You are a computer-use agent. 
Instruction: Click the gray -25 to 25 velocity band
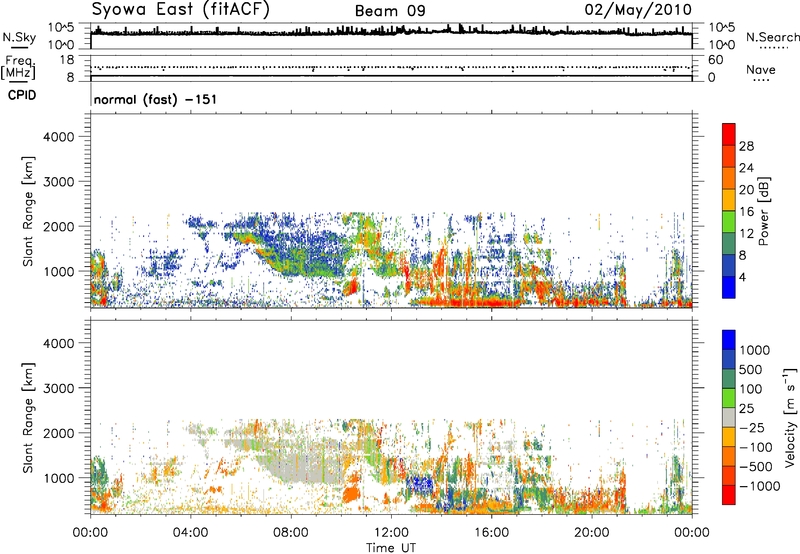pyautogui.click(x=729, y=417)
